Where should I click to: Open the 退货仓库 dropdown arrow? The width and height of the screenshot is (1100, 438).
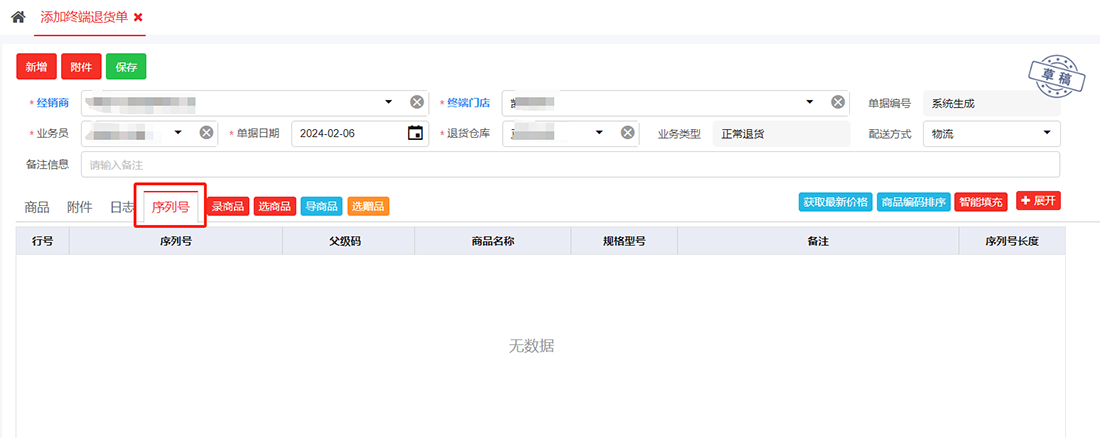[600, 133]
